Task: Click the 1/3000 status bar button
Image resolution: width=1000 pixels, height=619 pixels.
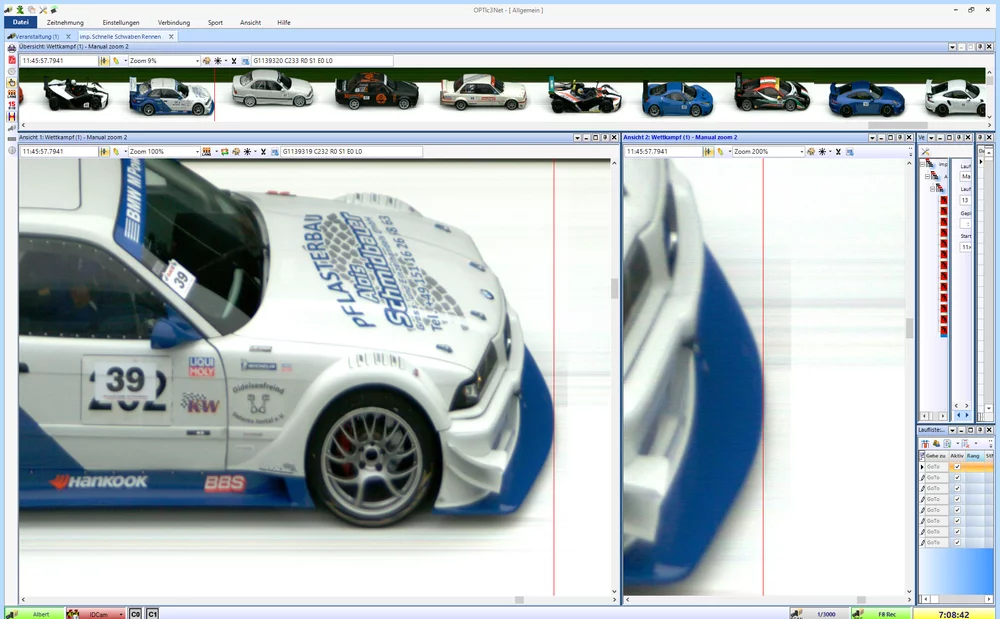Action: click(818, 614)
